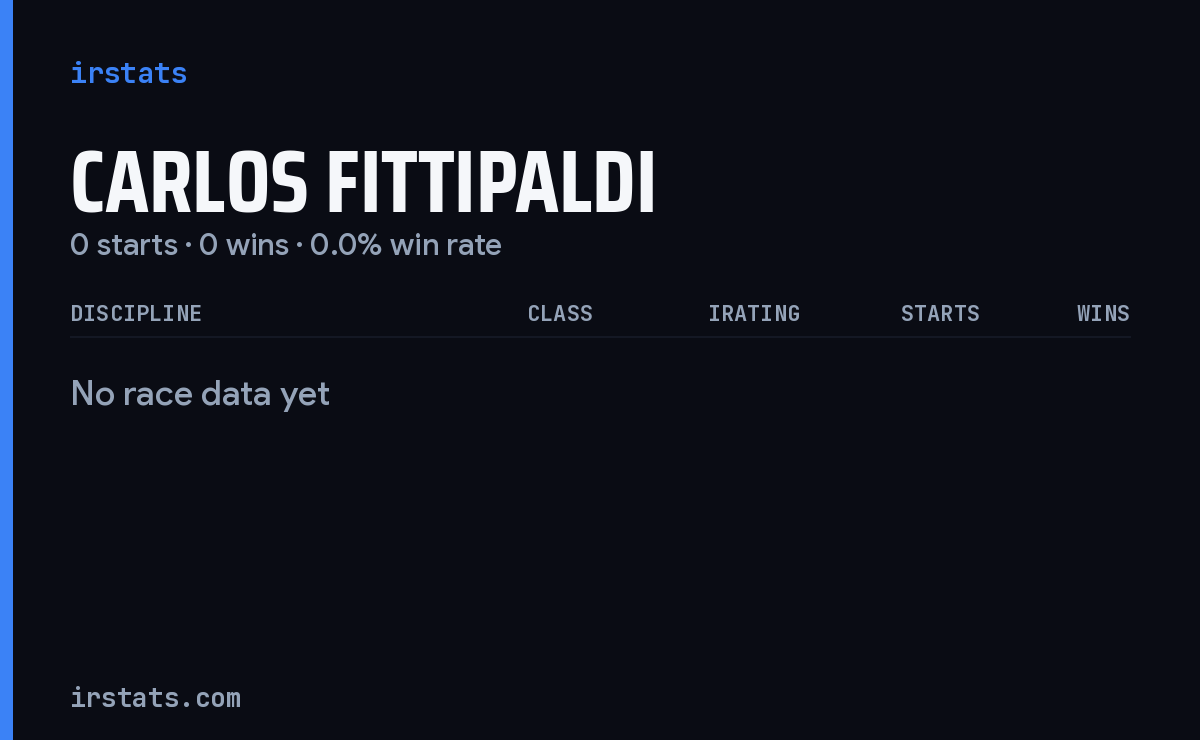The image size is (1200, 740).
Task: Sort table by IRATING column header
Action: 754,313
